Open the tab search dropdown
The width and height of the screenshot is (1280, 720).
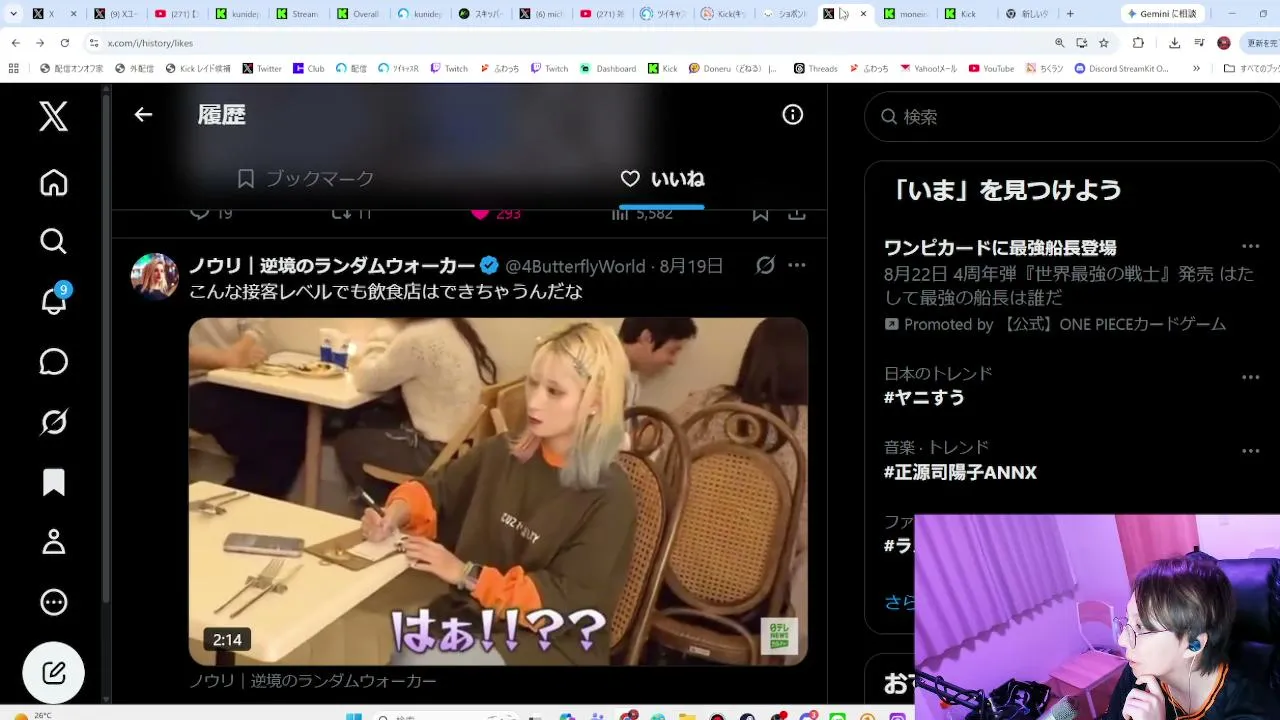click(14, 14)
